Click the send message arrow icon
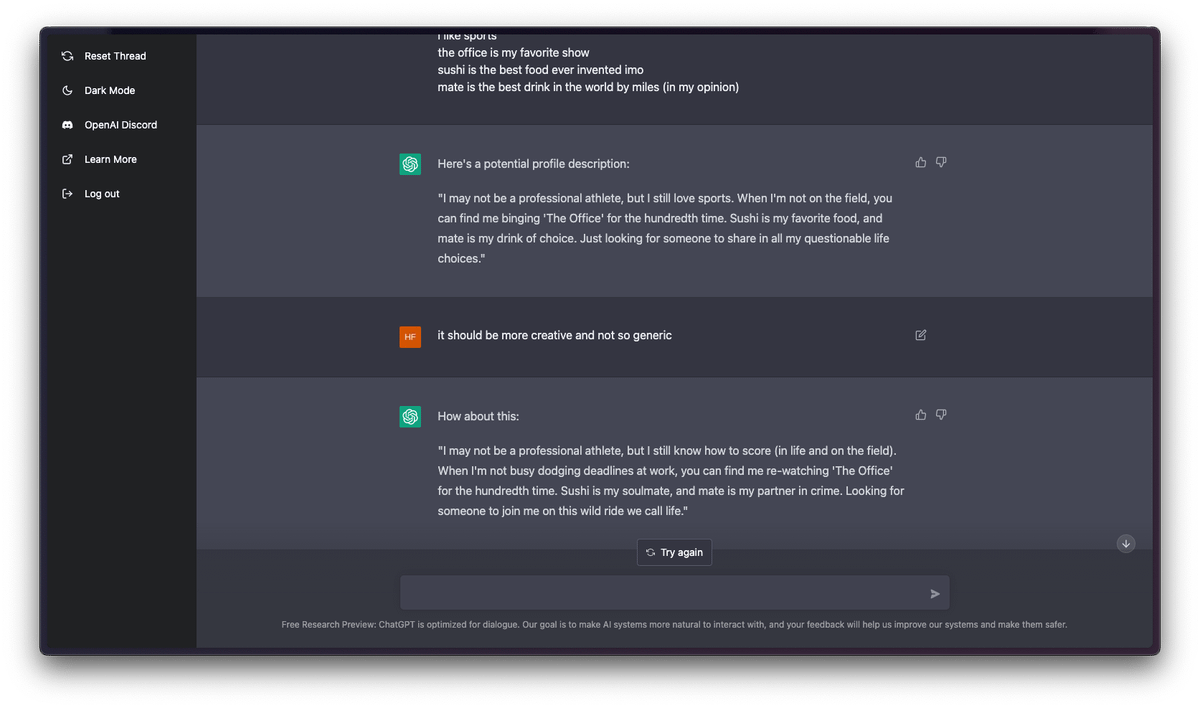1200x708 pixels. 935,594
